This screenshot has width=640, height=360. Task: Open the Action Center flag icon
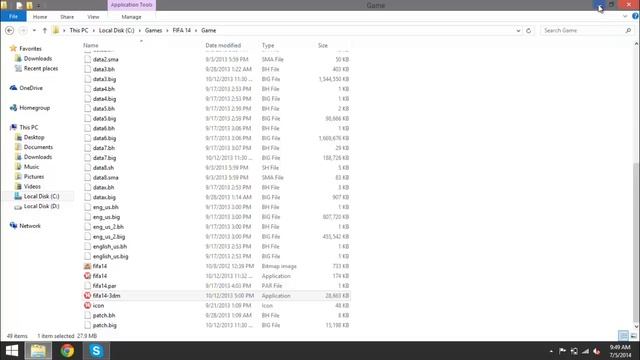point(562,351)
